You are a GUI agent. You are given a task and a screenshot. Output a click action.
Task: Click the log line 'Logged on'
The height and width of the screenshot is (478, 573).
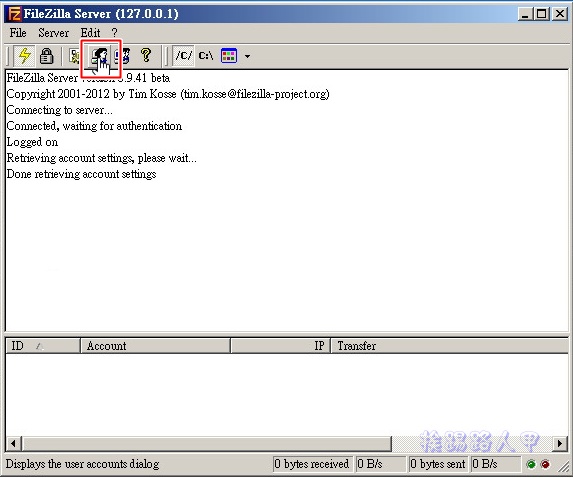[32, 142]
